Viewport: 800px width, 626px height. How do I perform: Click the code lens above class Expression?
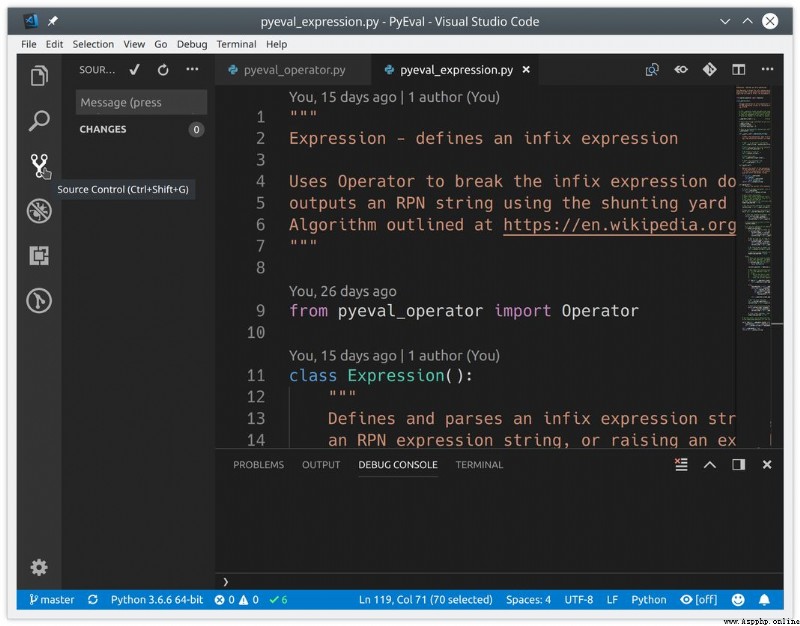[394, 356]
